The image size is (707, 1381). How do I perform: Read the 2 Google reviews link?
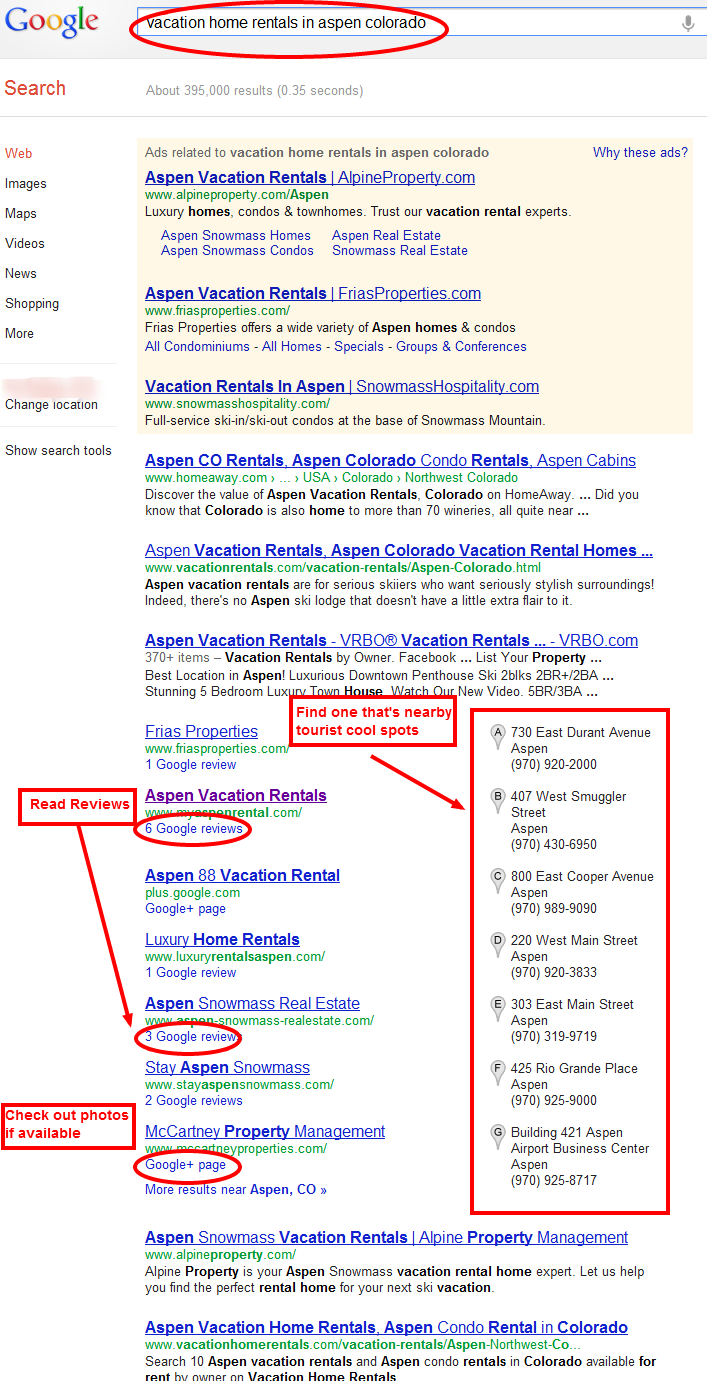pyautogui.click(x=194, y=1101)
